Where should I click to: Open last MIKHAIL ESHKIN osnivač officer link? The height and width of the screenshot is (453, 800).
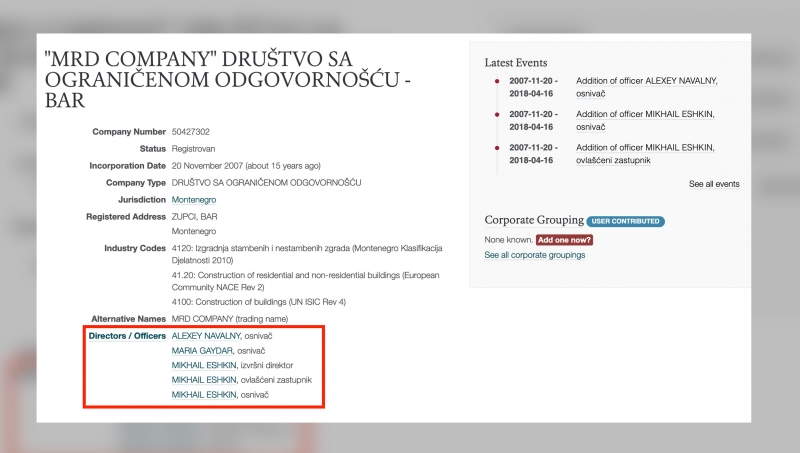tap(204, 394)
